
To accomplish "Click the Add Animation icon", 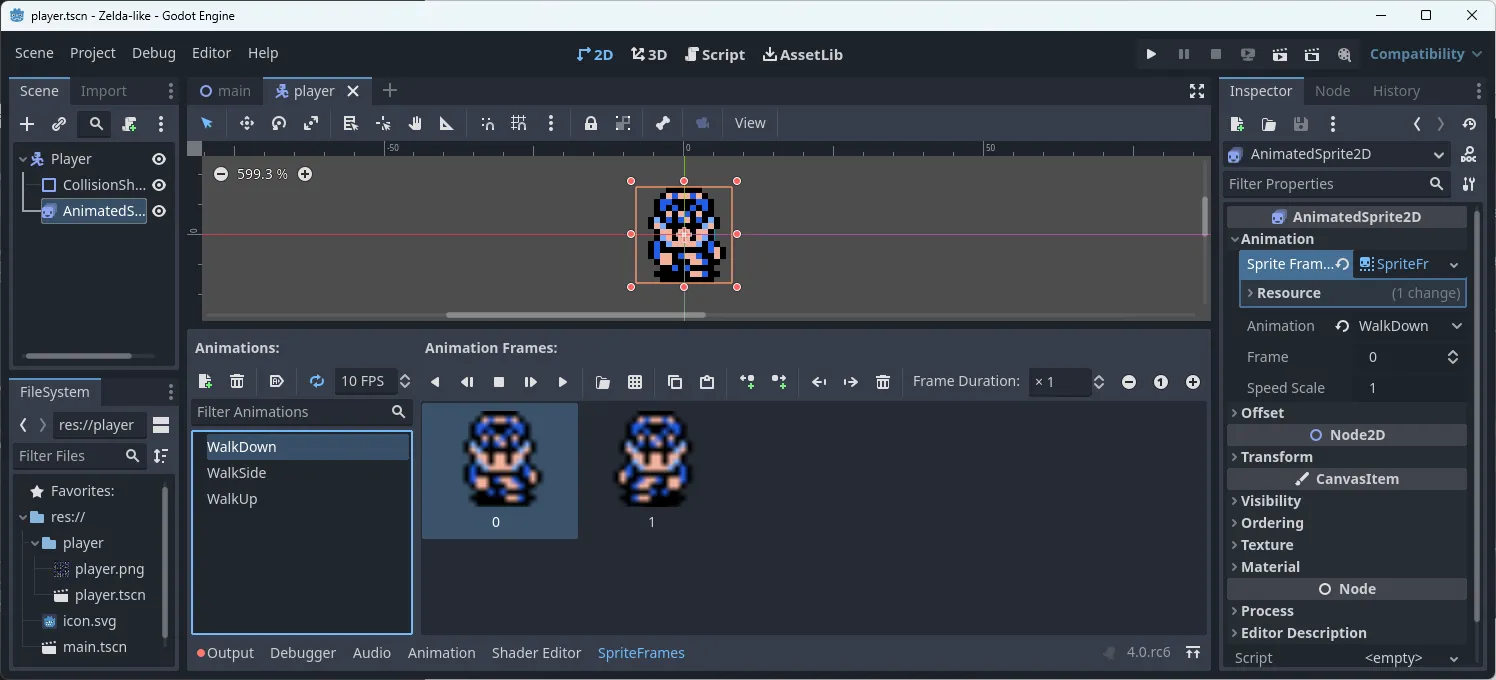I will pos(205,381).
